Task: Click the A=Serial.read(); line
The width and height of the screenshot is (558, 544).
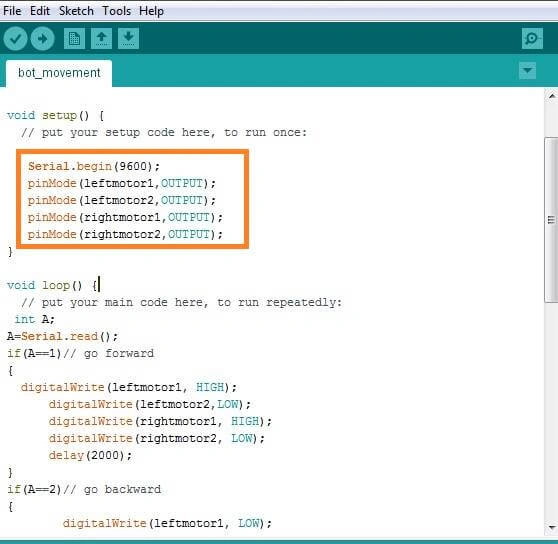Action: 62,336
